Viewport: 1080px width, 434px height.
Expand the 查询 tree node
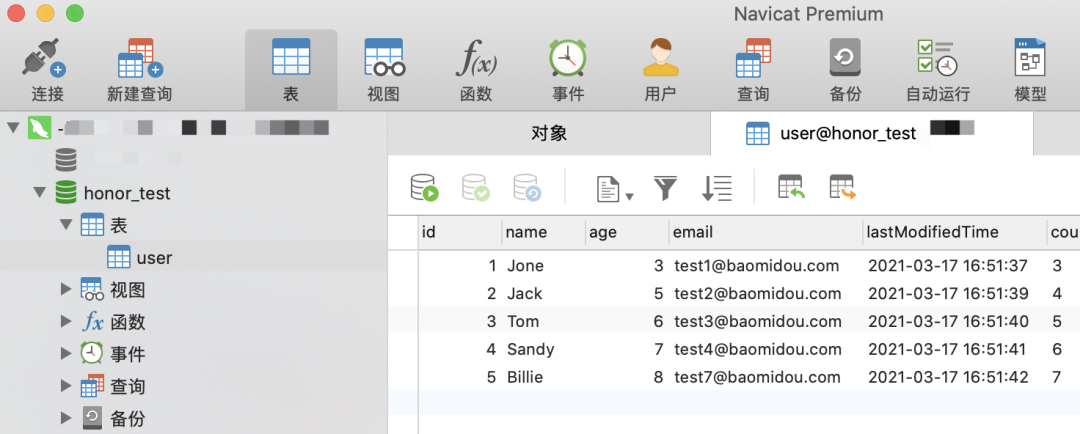click(x=66, y=386)
